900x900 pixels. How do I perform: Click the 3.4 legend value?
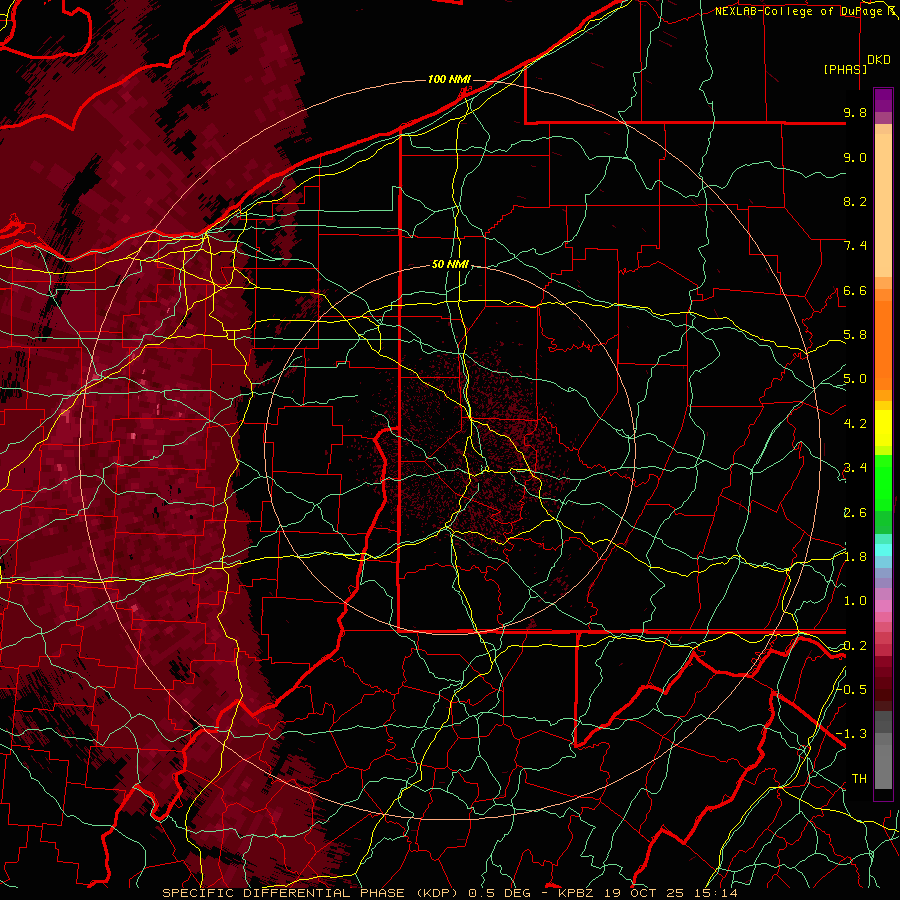pos(855,468)
